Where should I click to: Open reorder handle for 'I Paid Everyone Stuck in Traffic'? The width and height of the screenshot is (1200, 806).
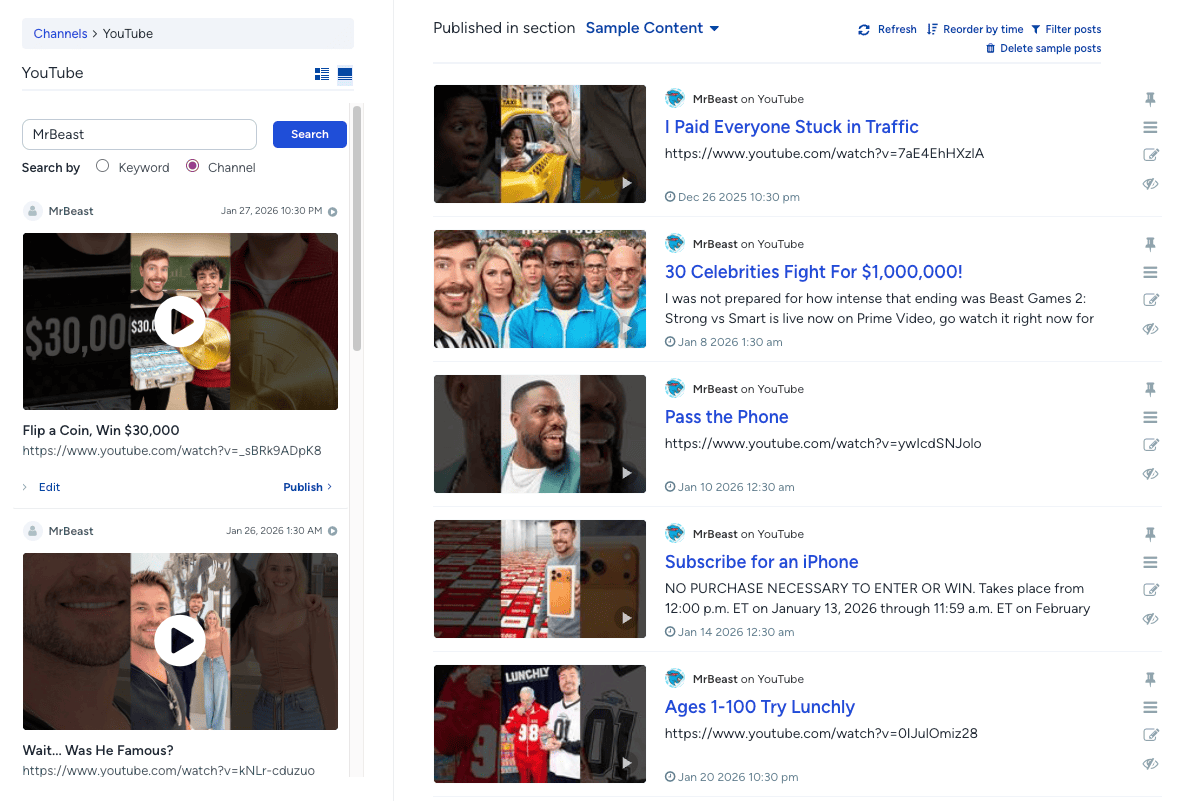(1150, 127)
